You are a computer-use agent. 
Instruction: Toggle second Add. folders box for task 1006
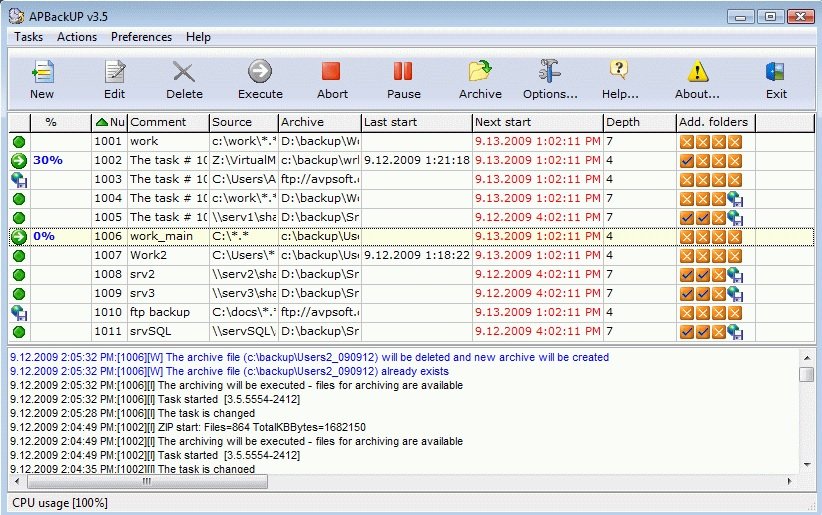point(703,237)
